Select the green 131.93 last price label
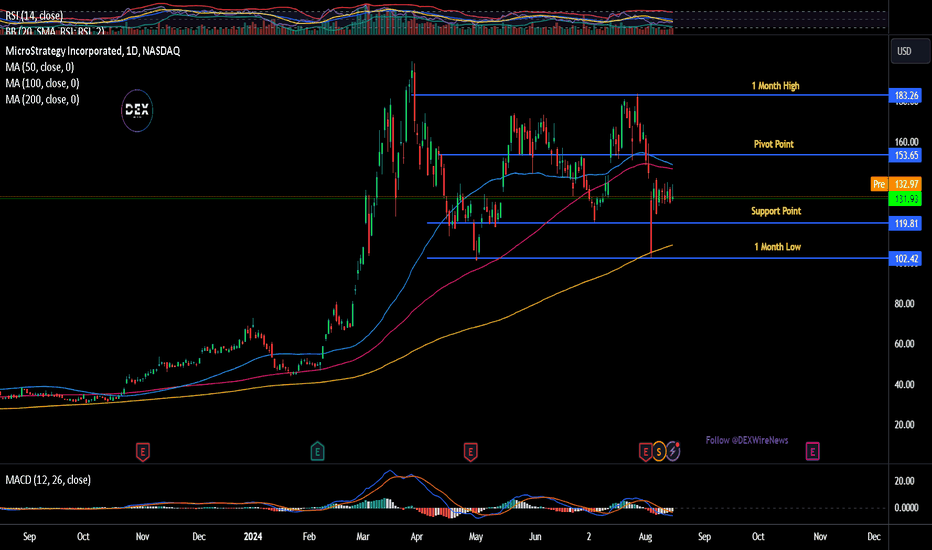This screenshot has width=932, height=550. [905, 199]
